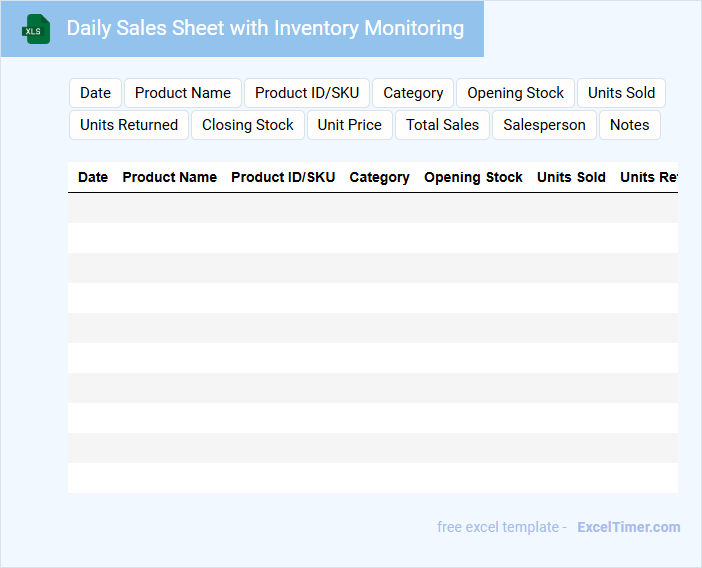Select the Date tag button

[95, 93]
